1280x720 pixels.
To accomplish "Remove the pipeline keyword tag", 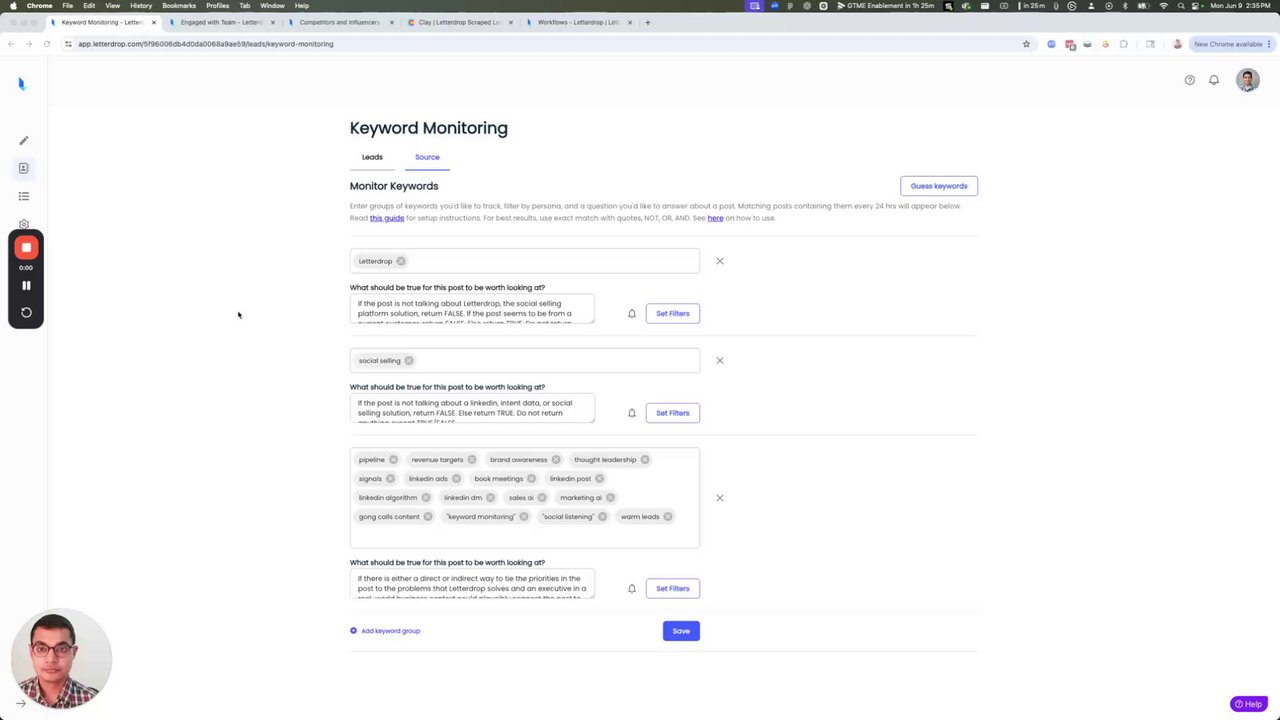I will click(x=393, y=460).
